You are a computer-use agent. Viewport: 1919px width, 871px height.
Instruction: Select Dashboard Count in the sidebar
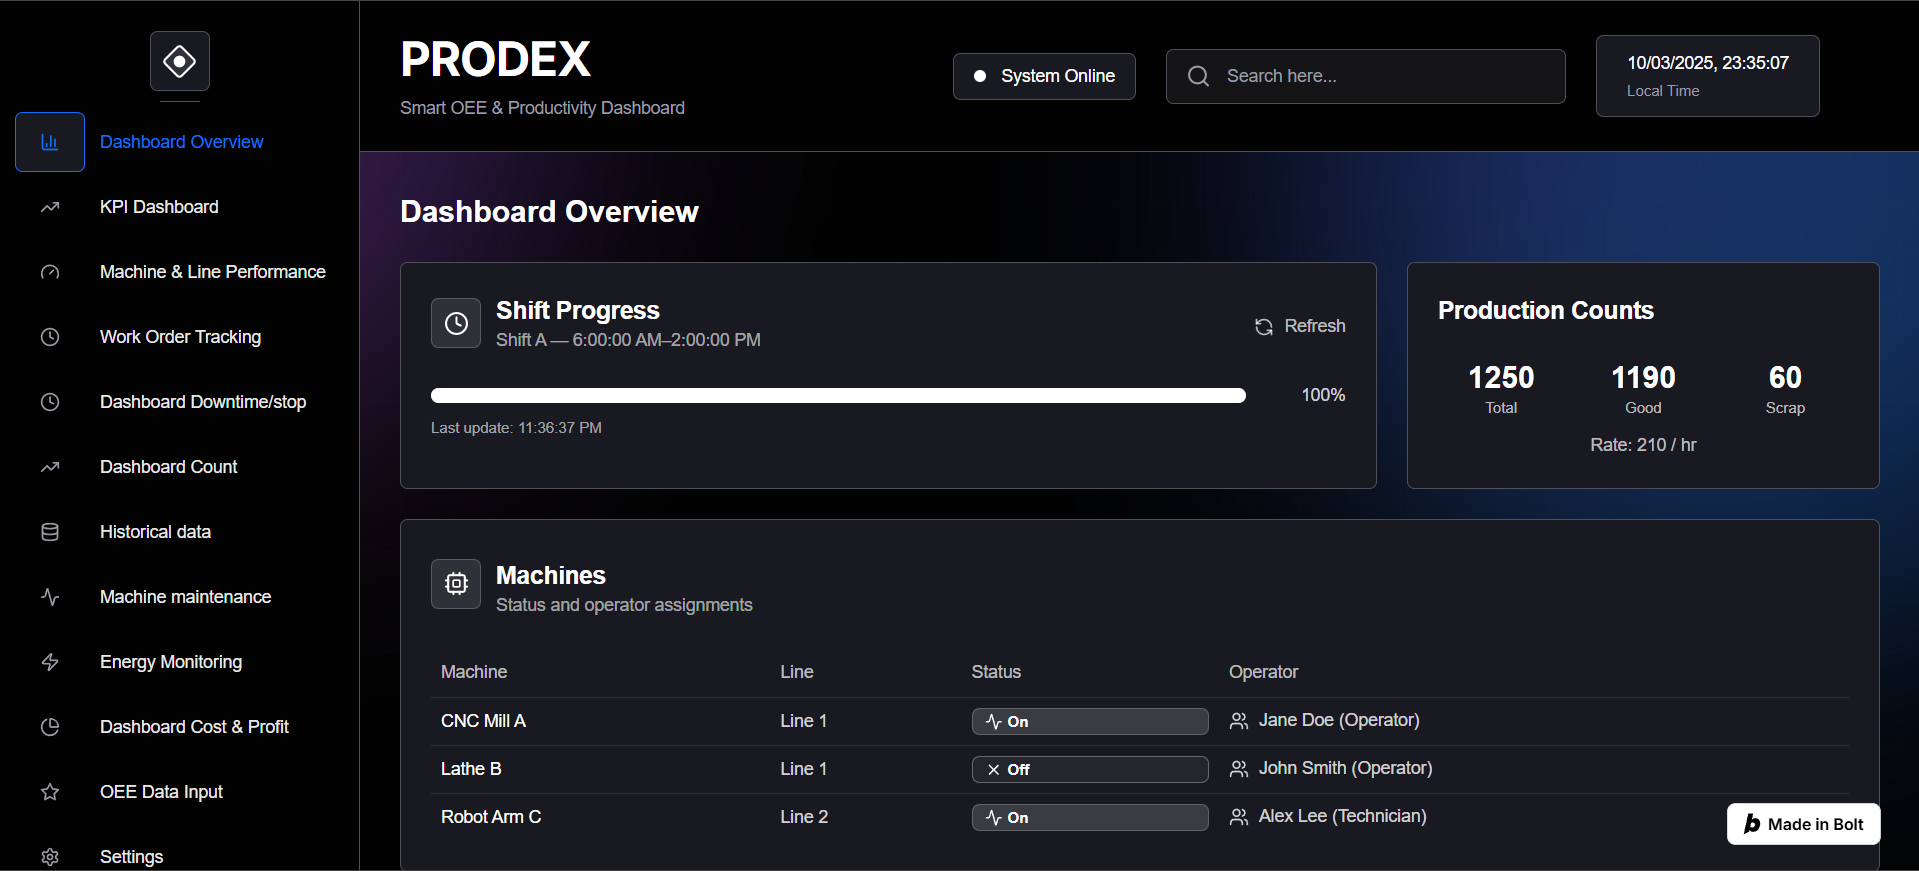[x=169, y=467]
